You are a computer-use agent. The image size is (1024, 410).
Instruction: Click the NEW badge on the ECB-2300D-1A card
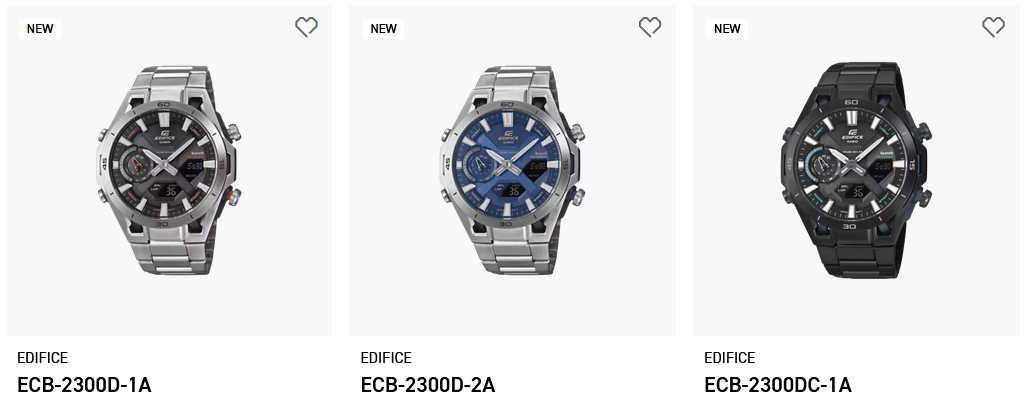[x=40, y=29]
